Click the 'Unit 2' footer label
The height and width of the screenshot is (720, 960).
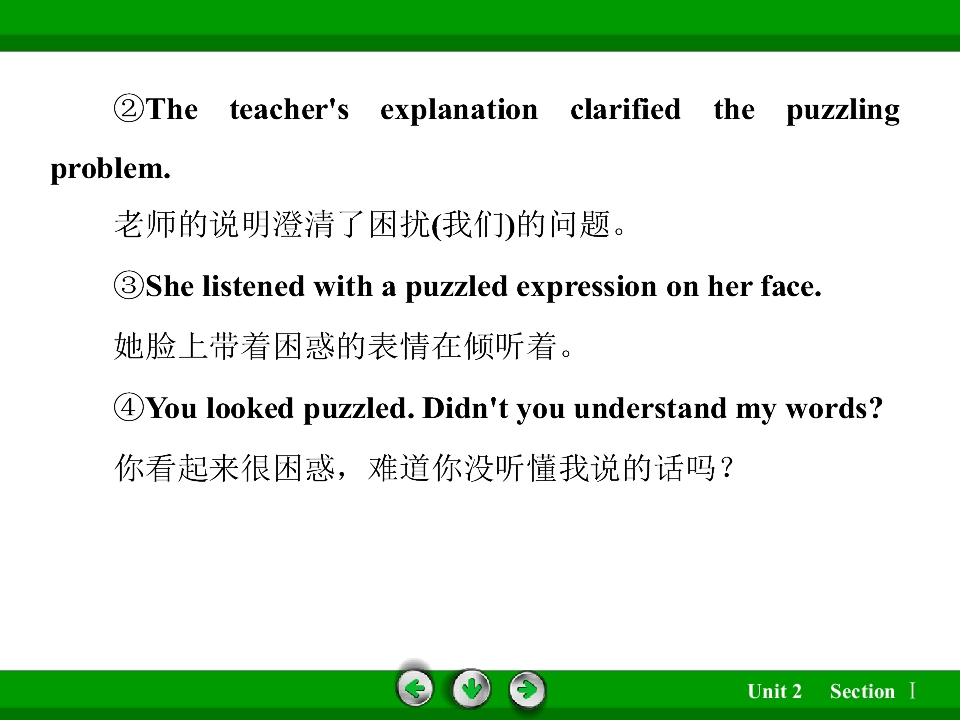[x=774, y=691]
